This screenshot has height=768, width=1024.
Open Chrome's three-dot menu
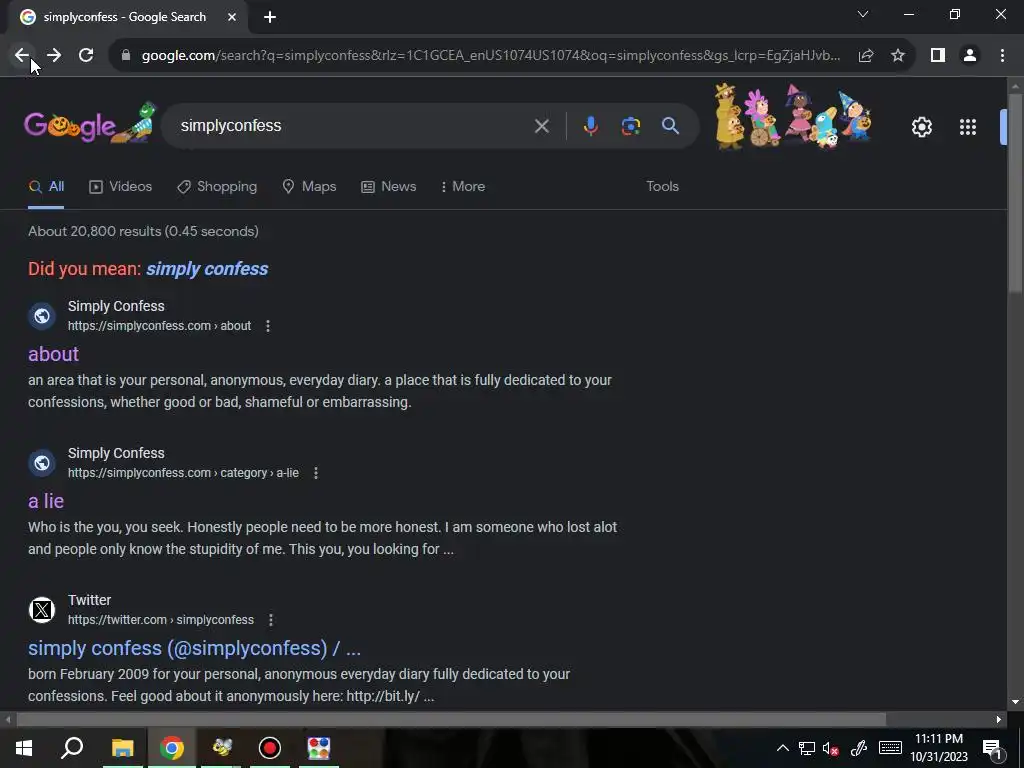point(1002,56)
